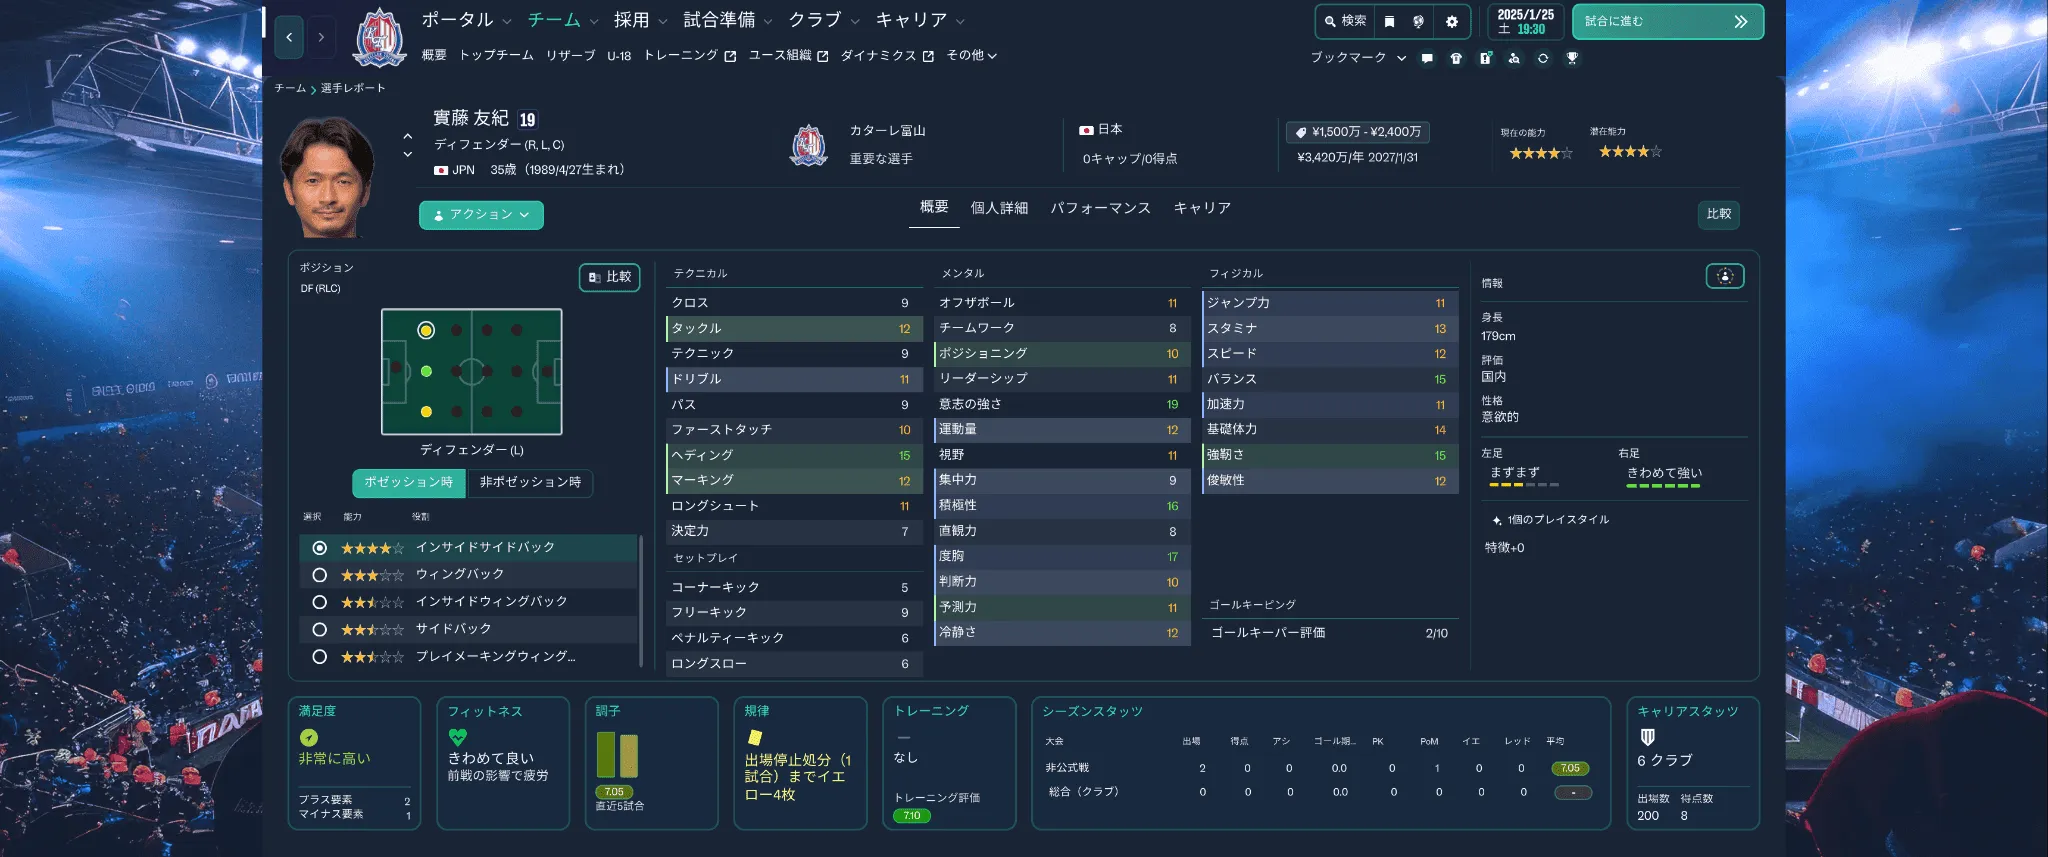The image size is (2048, 857).
Task: Open the speech bubble messages bookmark icon
Action: click(x=1427, y=58)
